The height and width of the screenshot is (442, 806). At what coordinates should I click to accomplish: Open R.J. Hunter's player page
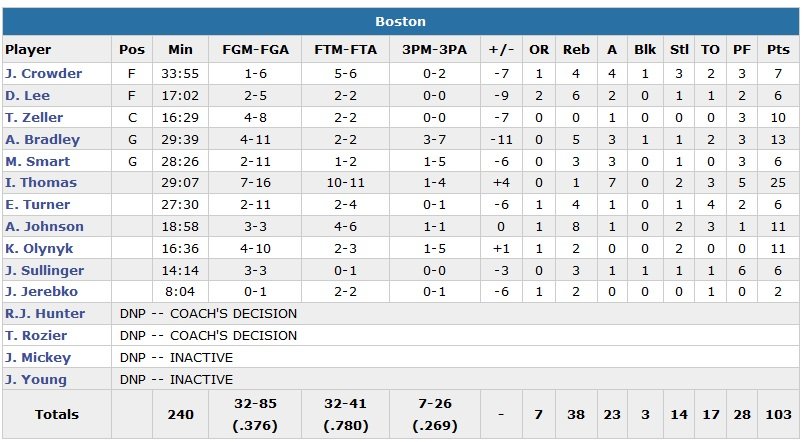pyautogui.click(x=45, y=314)
